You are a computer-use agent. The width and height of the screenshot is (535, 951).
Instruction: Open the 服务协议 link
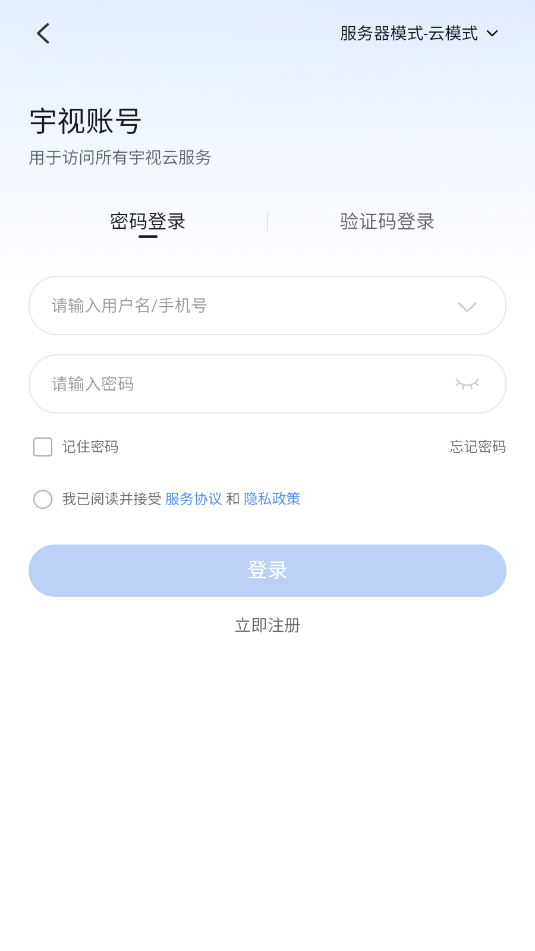click(x=193, y=499)
